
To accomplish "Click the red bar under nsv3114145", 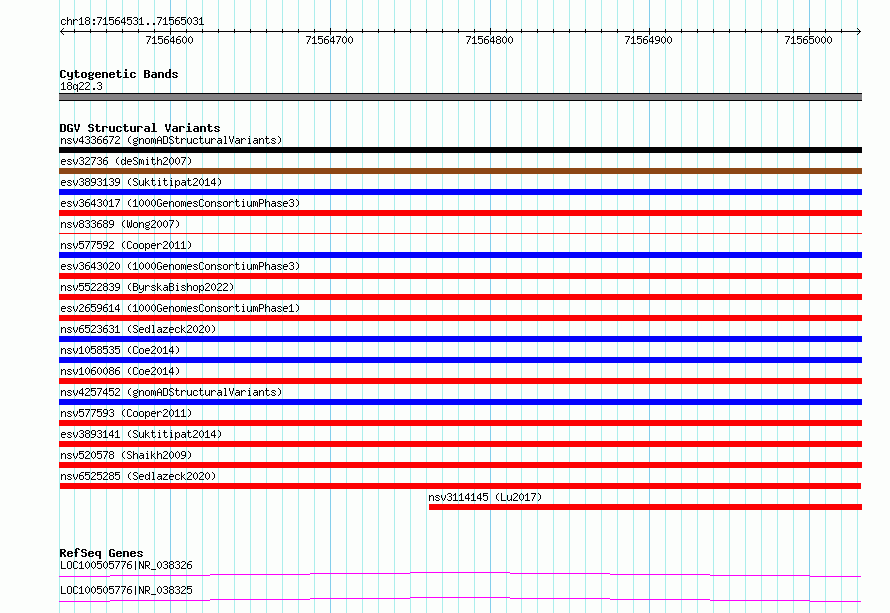I will [645, 507].
